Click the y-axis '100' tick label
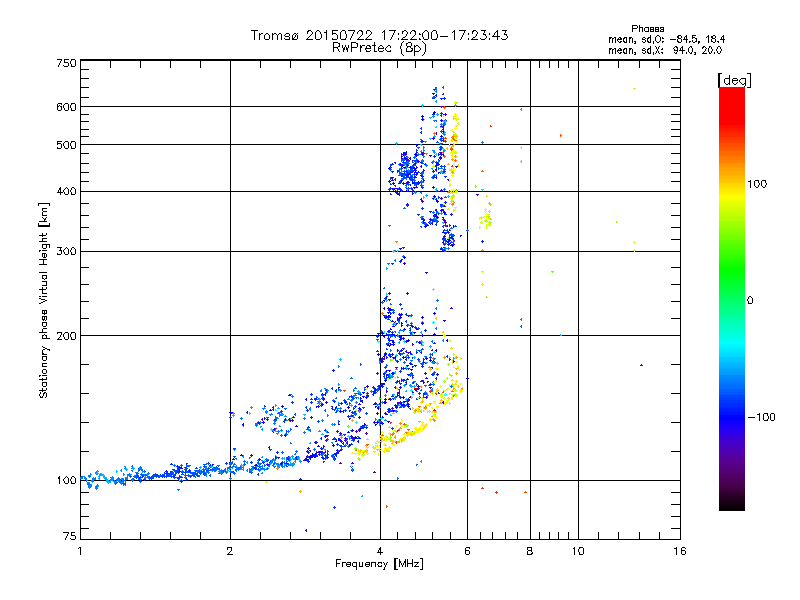Screen dimensions: 800x600 tap(66, 480)
